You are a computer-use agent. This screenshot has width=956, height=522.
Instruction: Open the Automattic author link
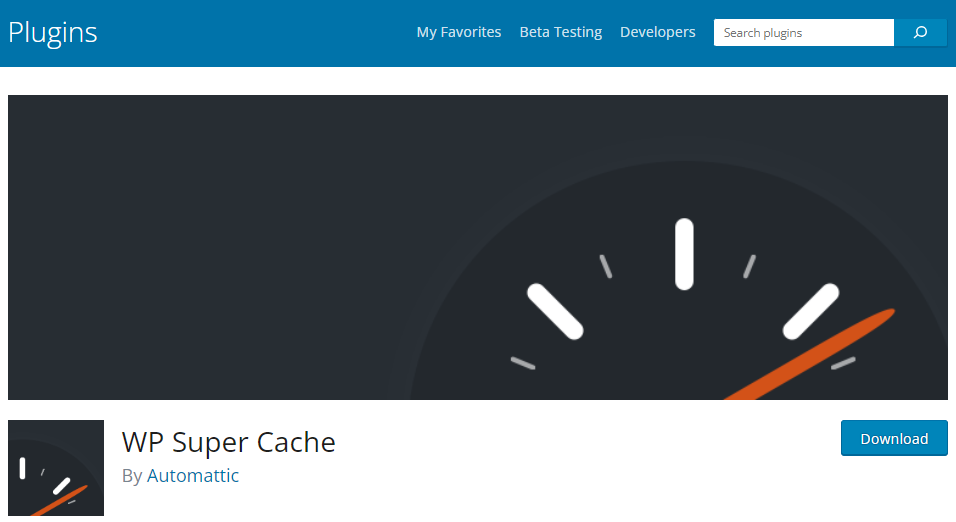coord(193,475)
